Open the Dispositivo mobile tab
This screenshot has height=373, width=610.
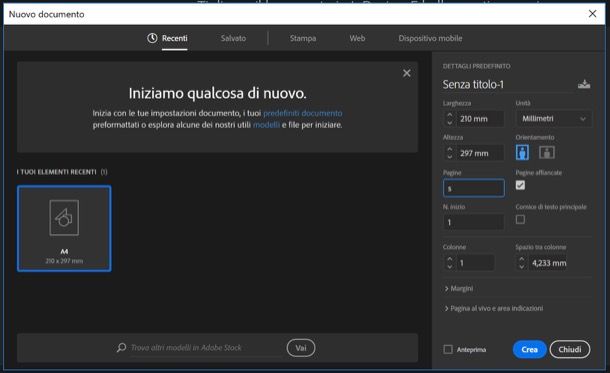tap(430, 38)
